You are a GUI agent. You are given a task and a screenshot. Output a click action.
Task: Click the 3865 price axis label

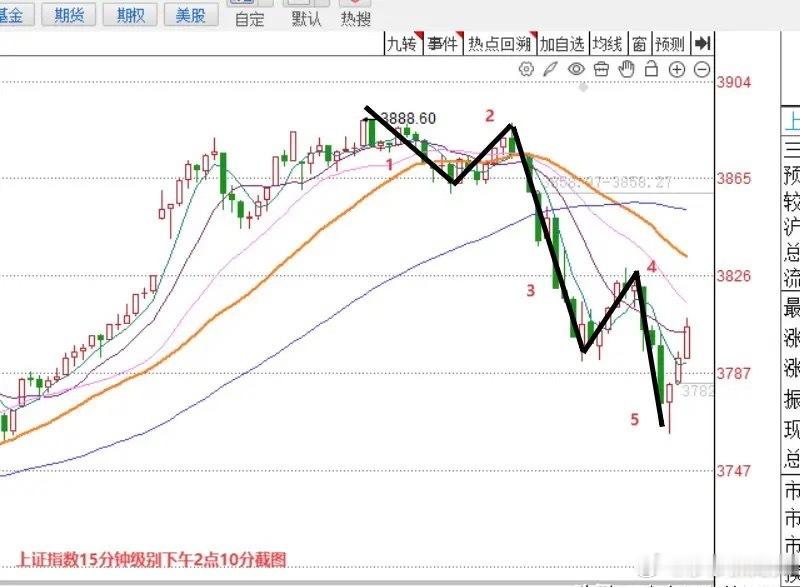tap(734, 178)
